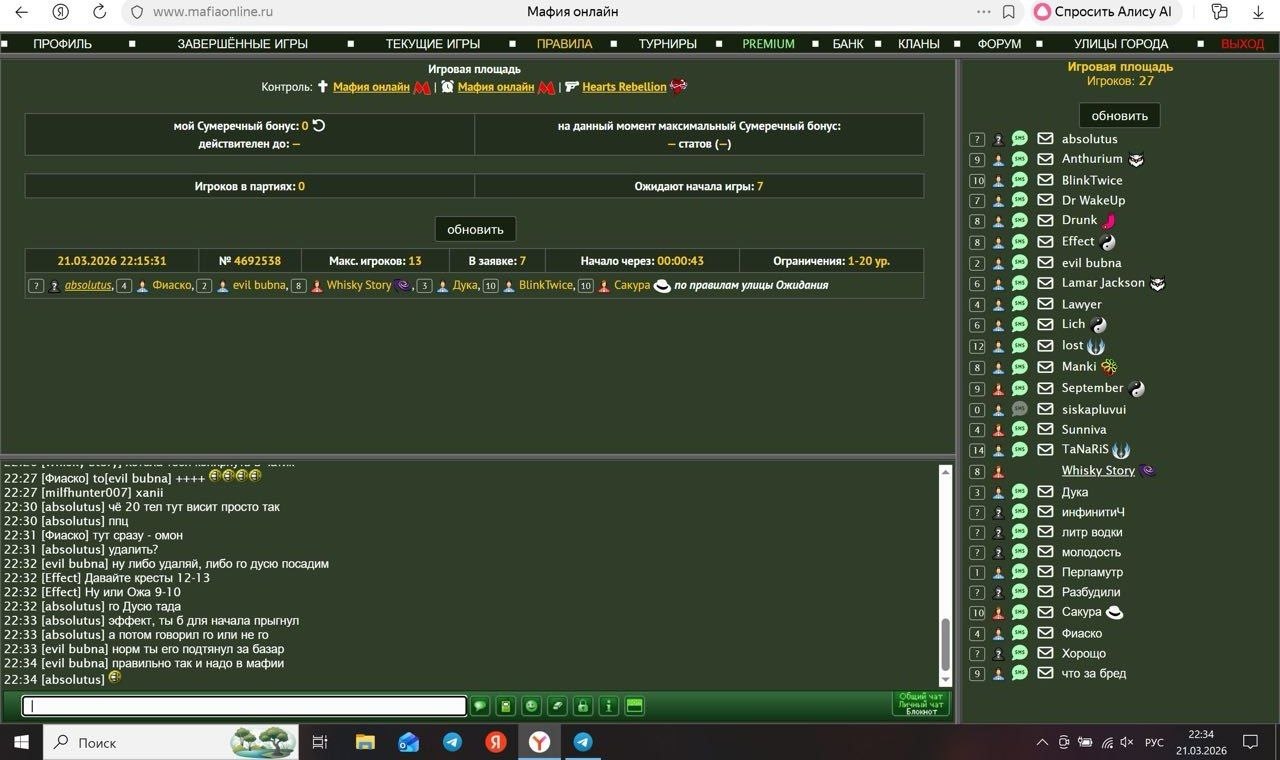This screenshot has width=1280, height=760.
Task: Open the profile icon beside Effect
Action: coord(998,242)
